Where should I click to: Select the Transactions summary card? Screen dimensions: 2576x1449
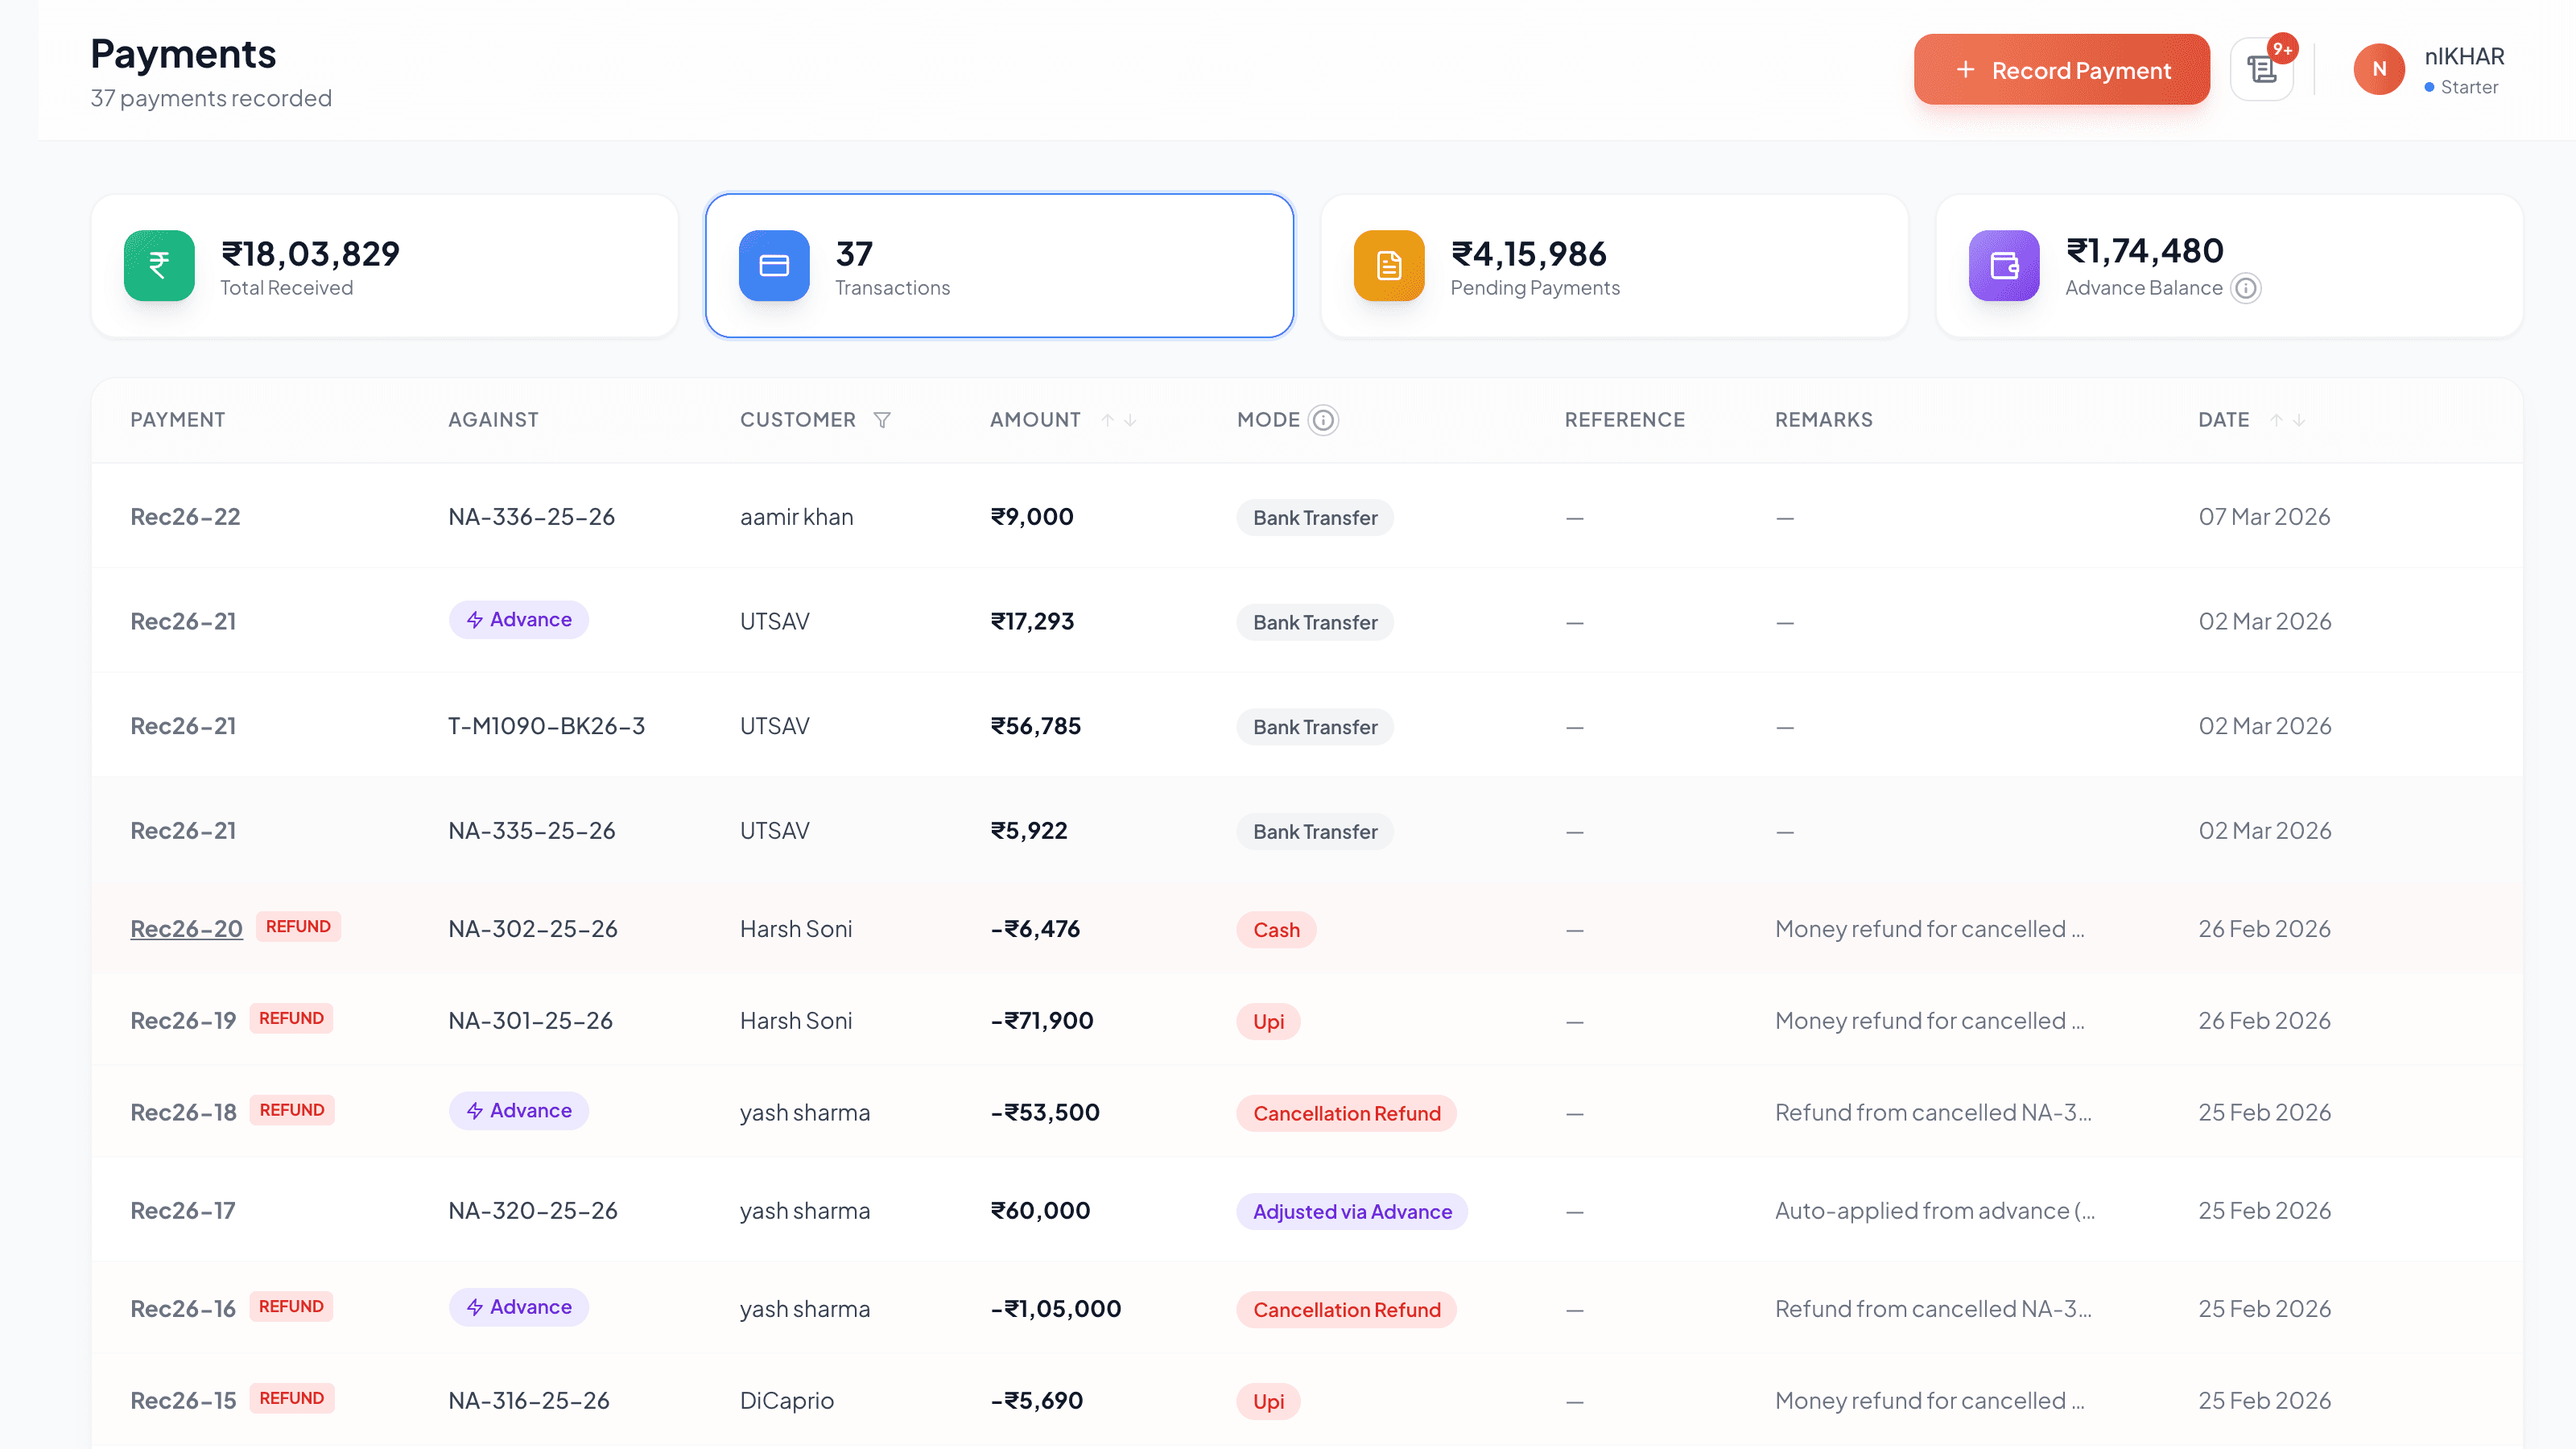(x=999, y=265)
